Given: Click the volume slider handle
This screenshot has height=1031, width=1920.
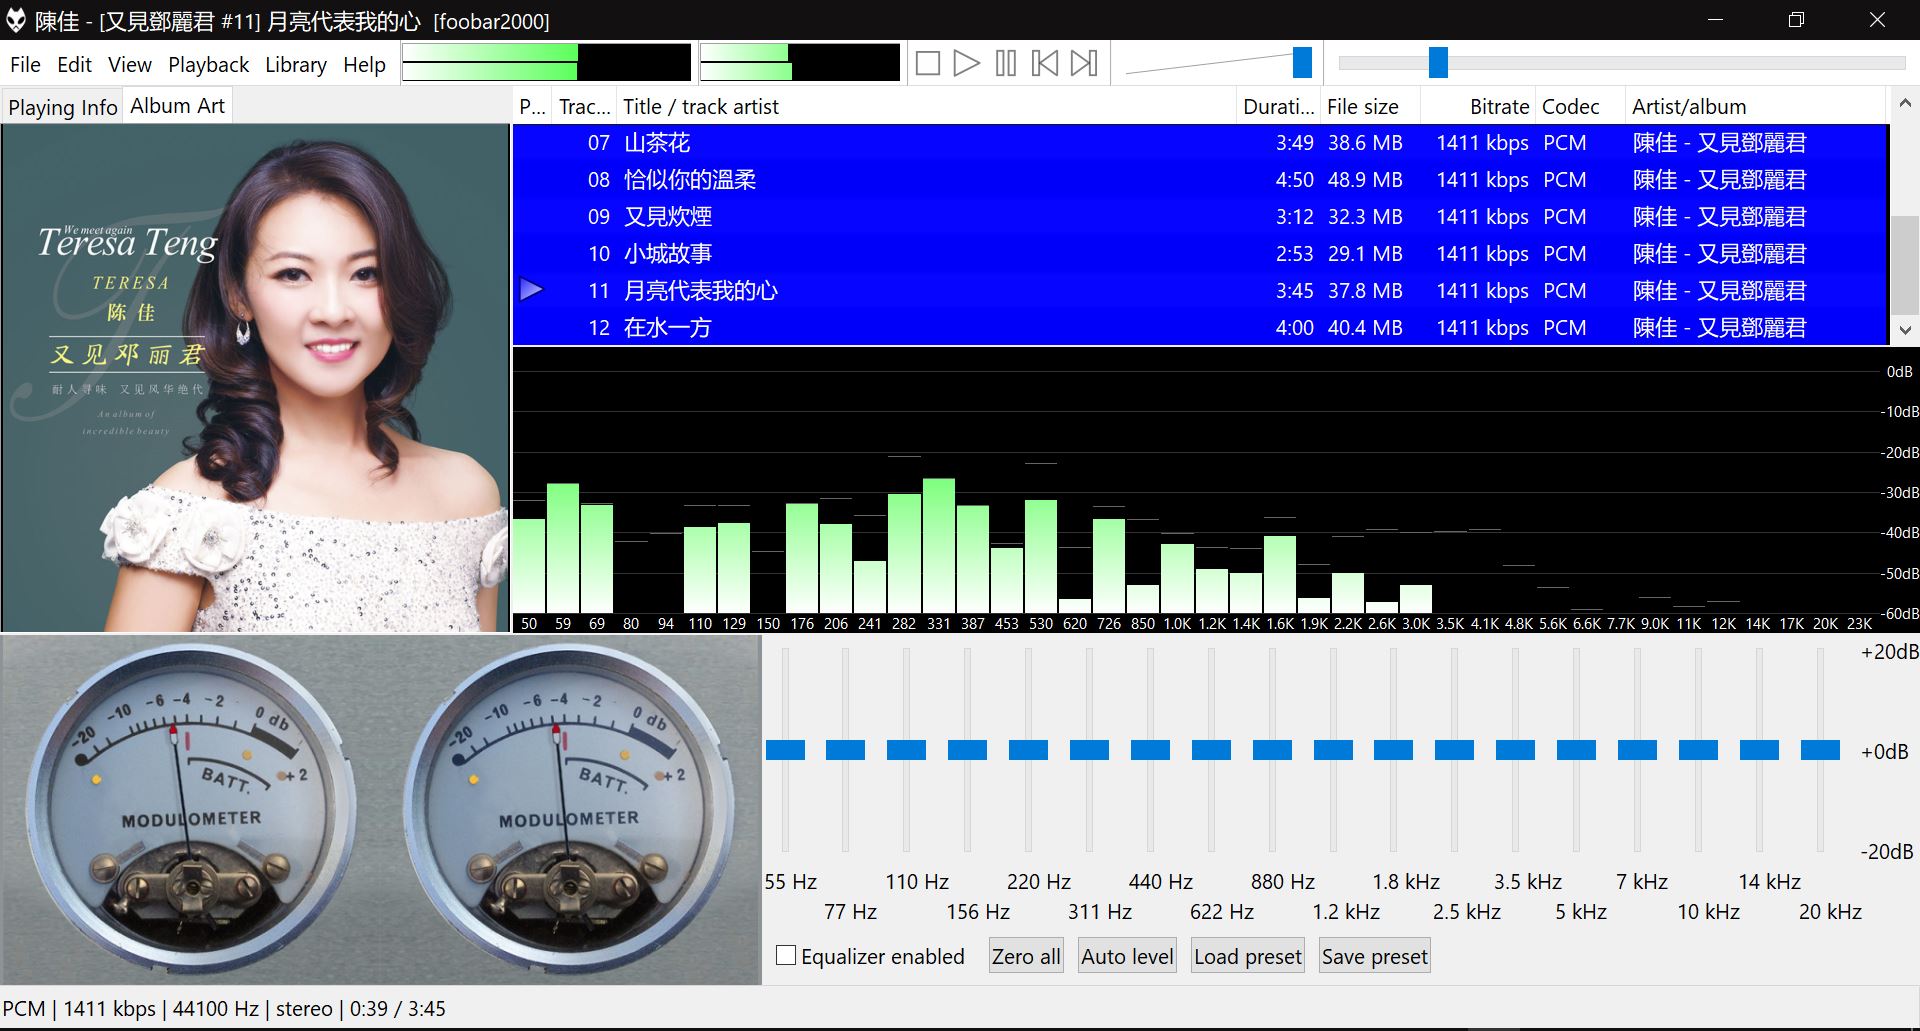Looking at the screenshot, I should click(x=1302, y=62).
